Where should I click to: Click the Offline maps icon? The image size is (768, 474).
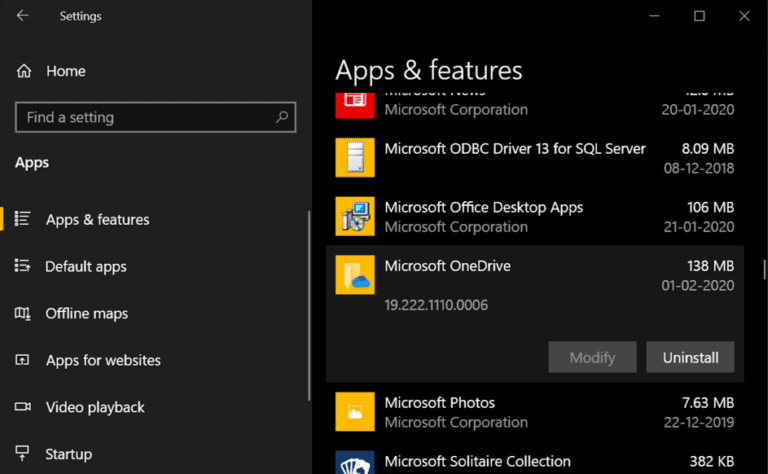click(23, 313)
